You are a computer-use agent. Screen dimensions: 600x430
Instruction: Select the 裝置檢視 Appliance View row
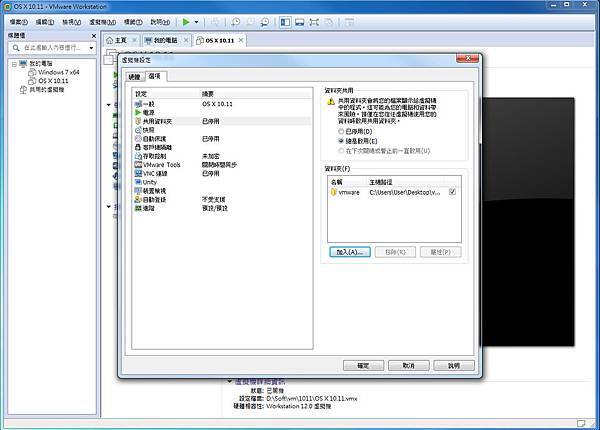click(222, 191)
